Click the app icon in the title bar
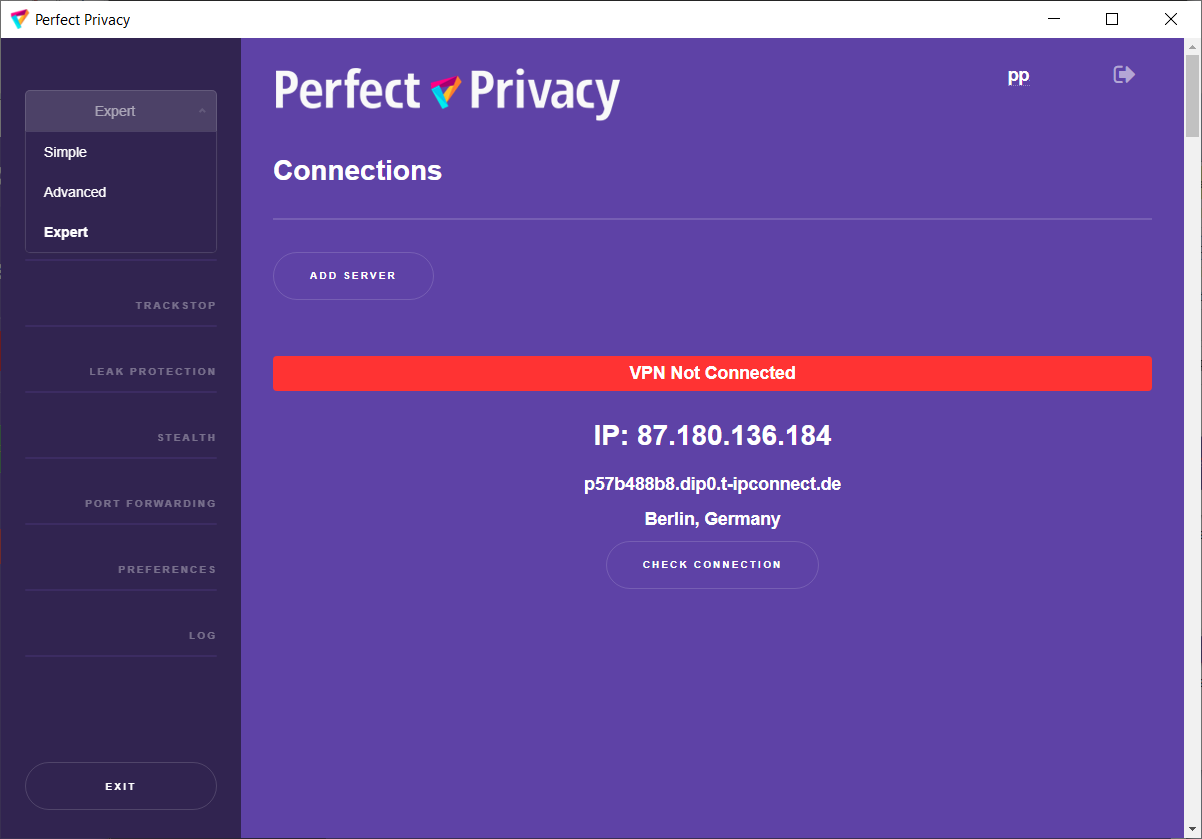The height and width of the screenshot is (839, 1202). 19,19
